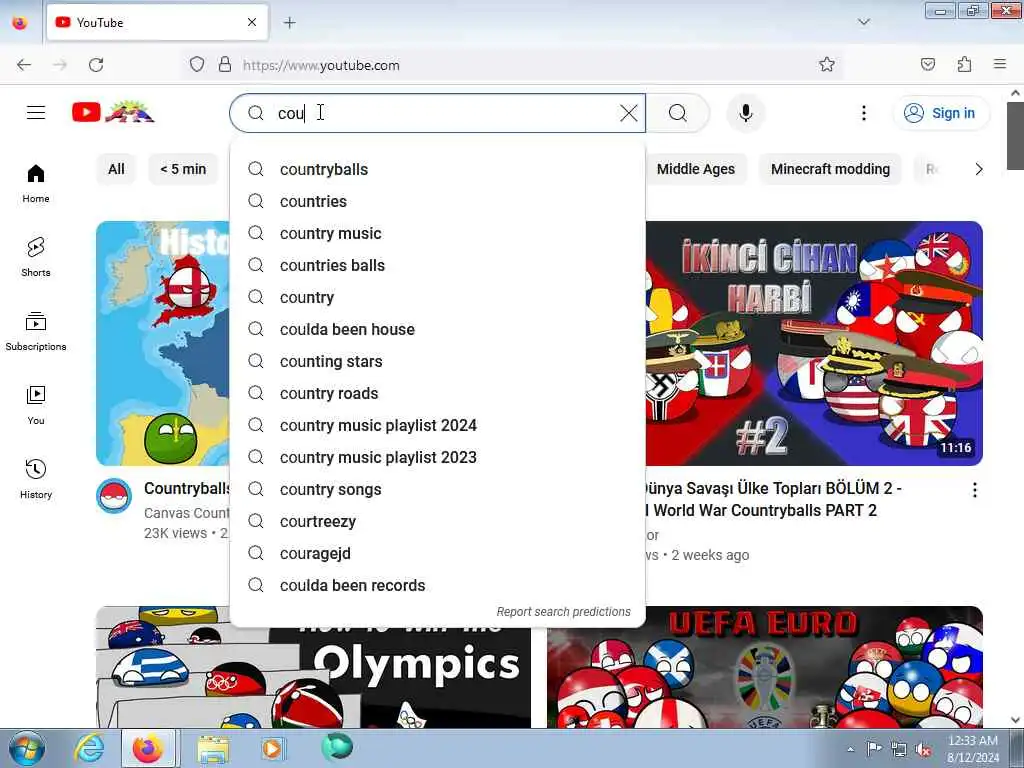Close the YouTube tab

(x=252, y=23)
